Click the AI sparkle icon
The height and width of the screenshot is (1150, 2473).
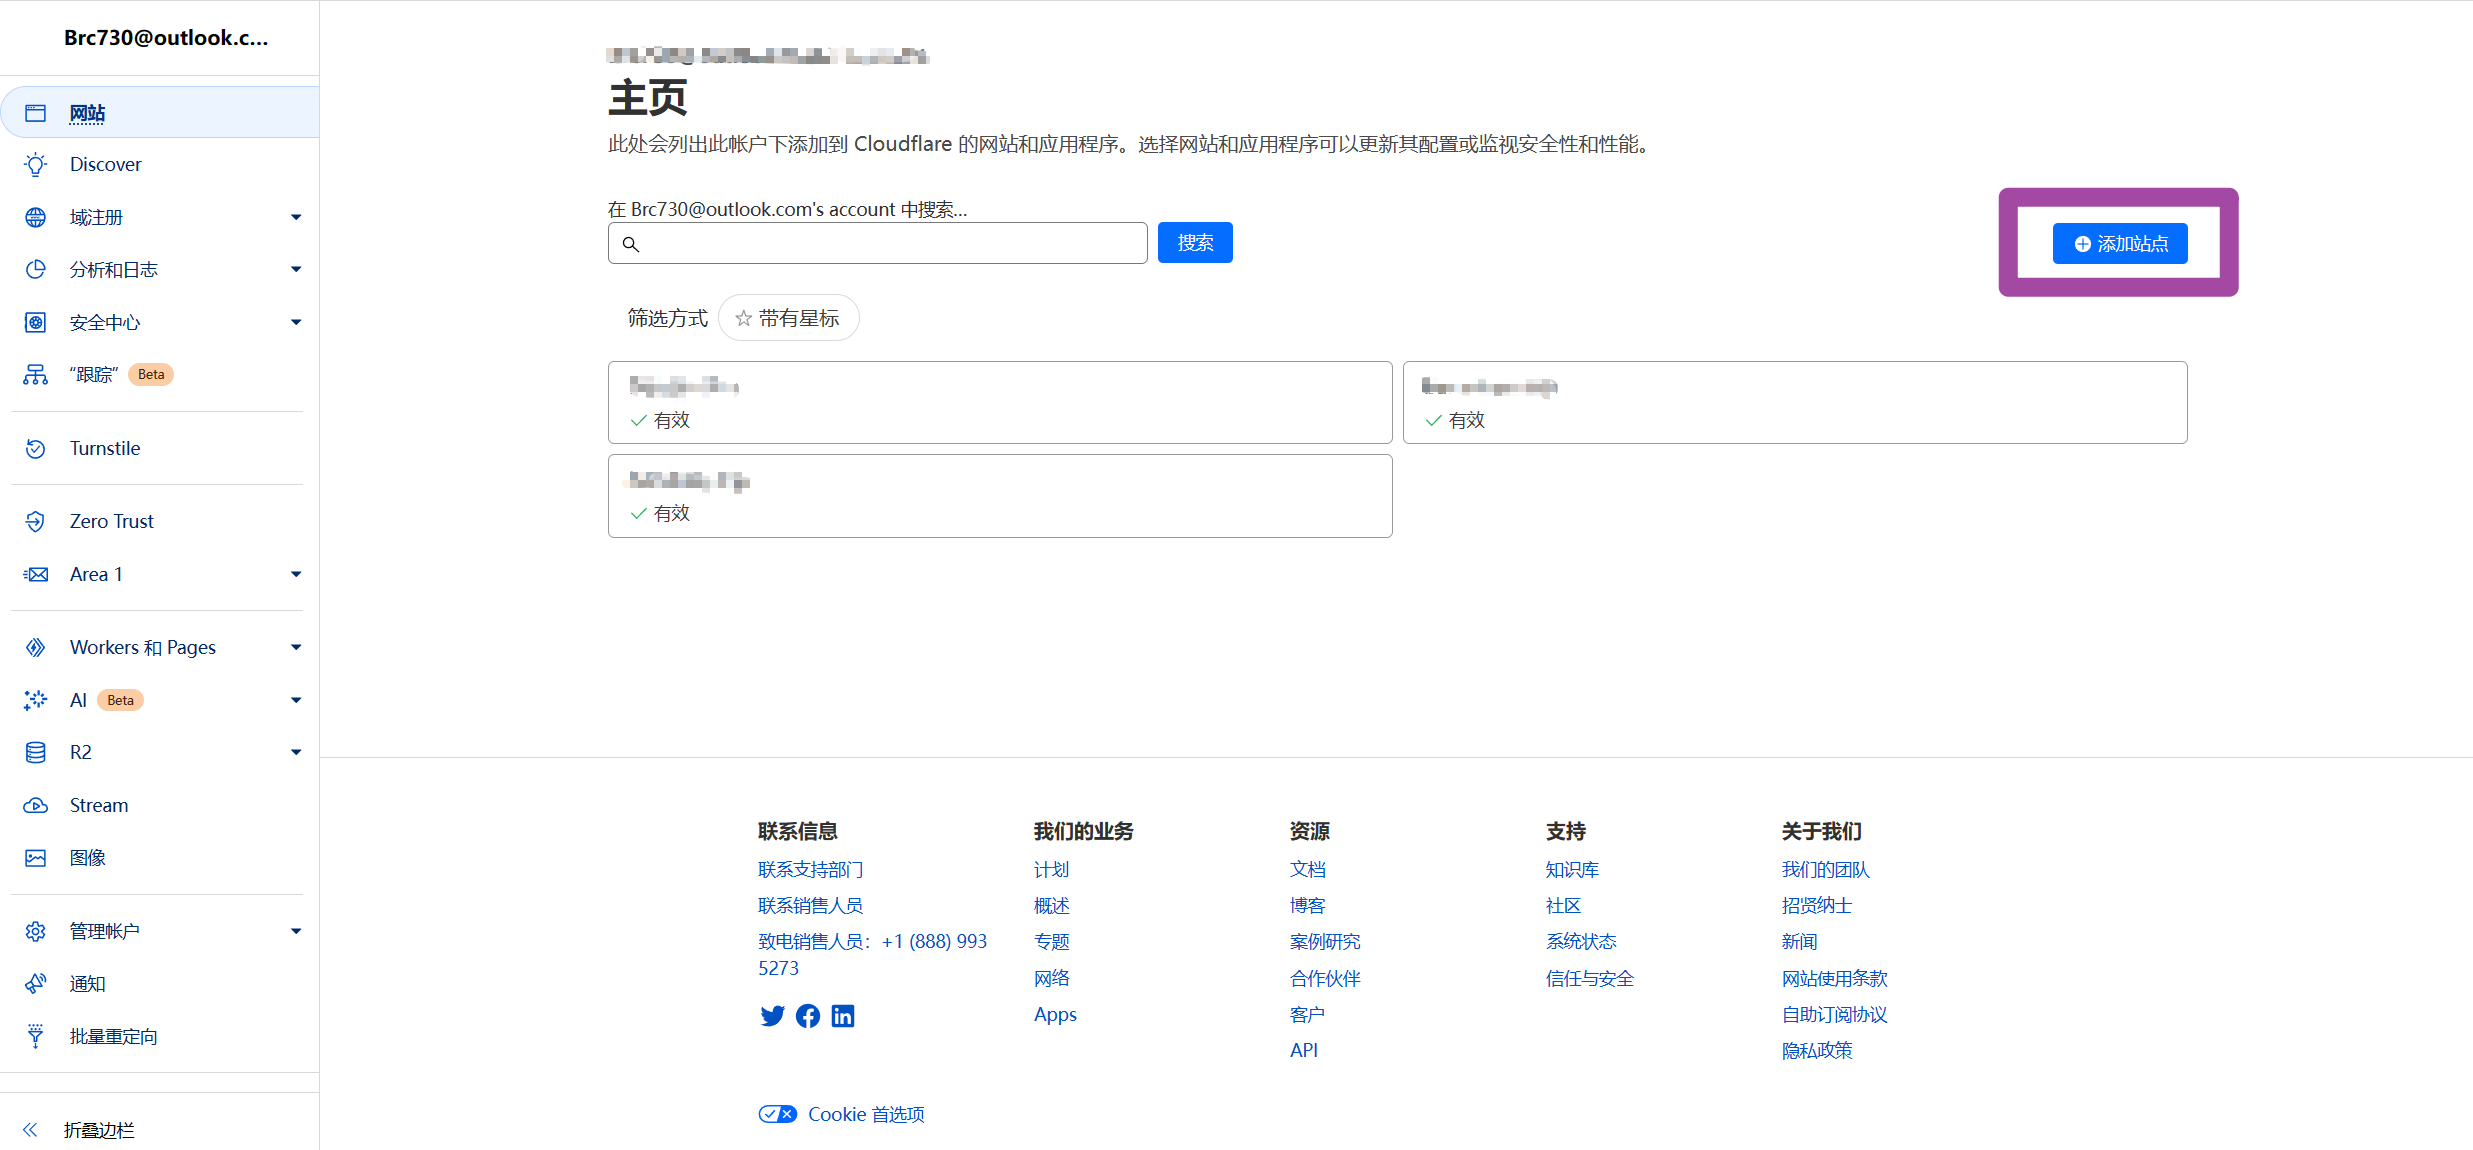pos(35,700)
